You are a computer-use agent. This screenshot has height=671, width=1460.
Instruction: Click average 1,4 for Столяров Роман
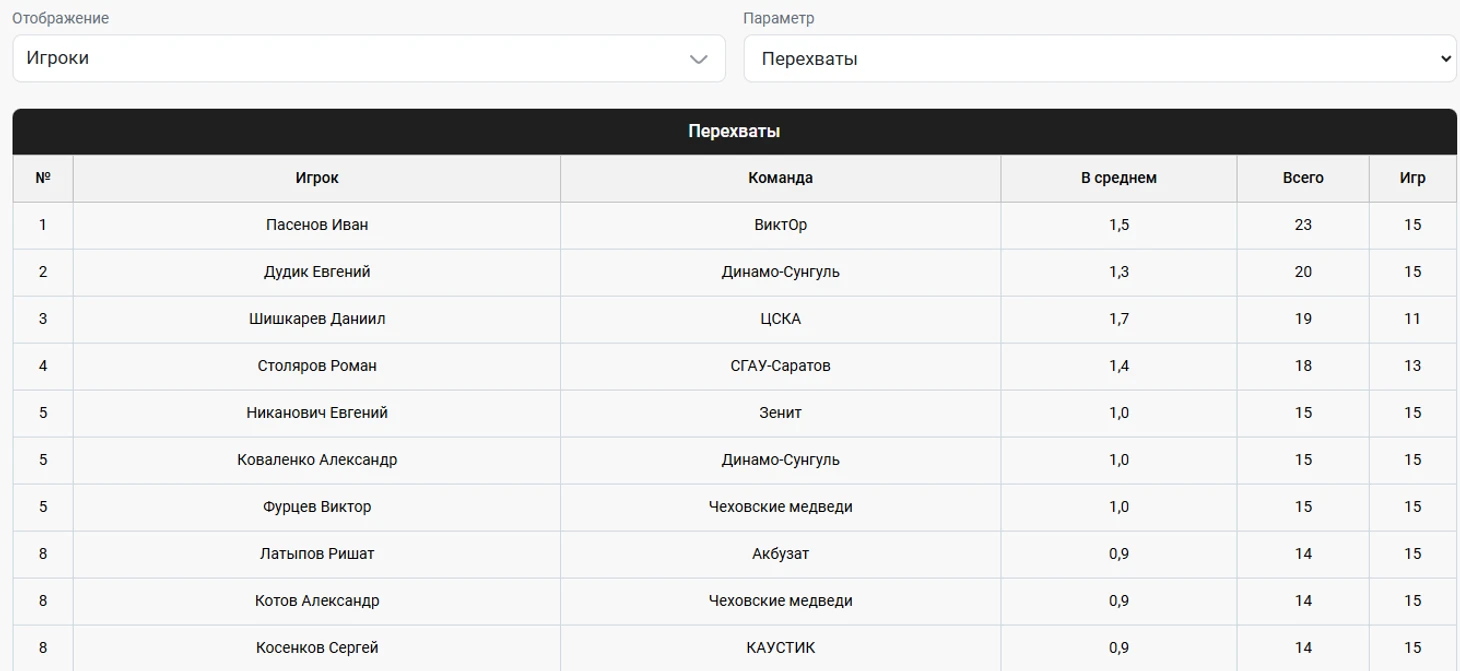pos(1119,366)
